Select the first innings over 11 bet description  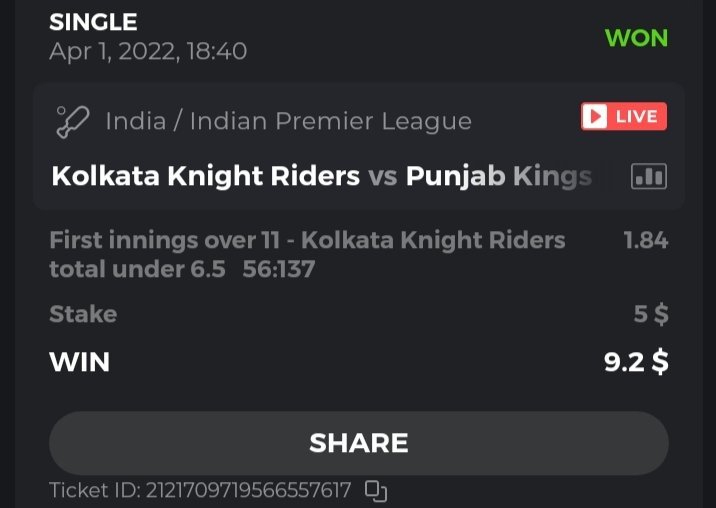[x=307, y=240]
